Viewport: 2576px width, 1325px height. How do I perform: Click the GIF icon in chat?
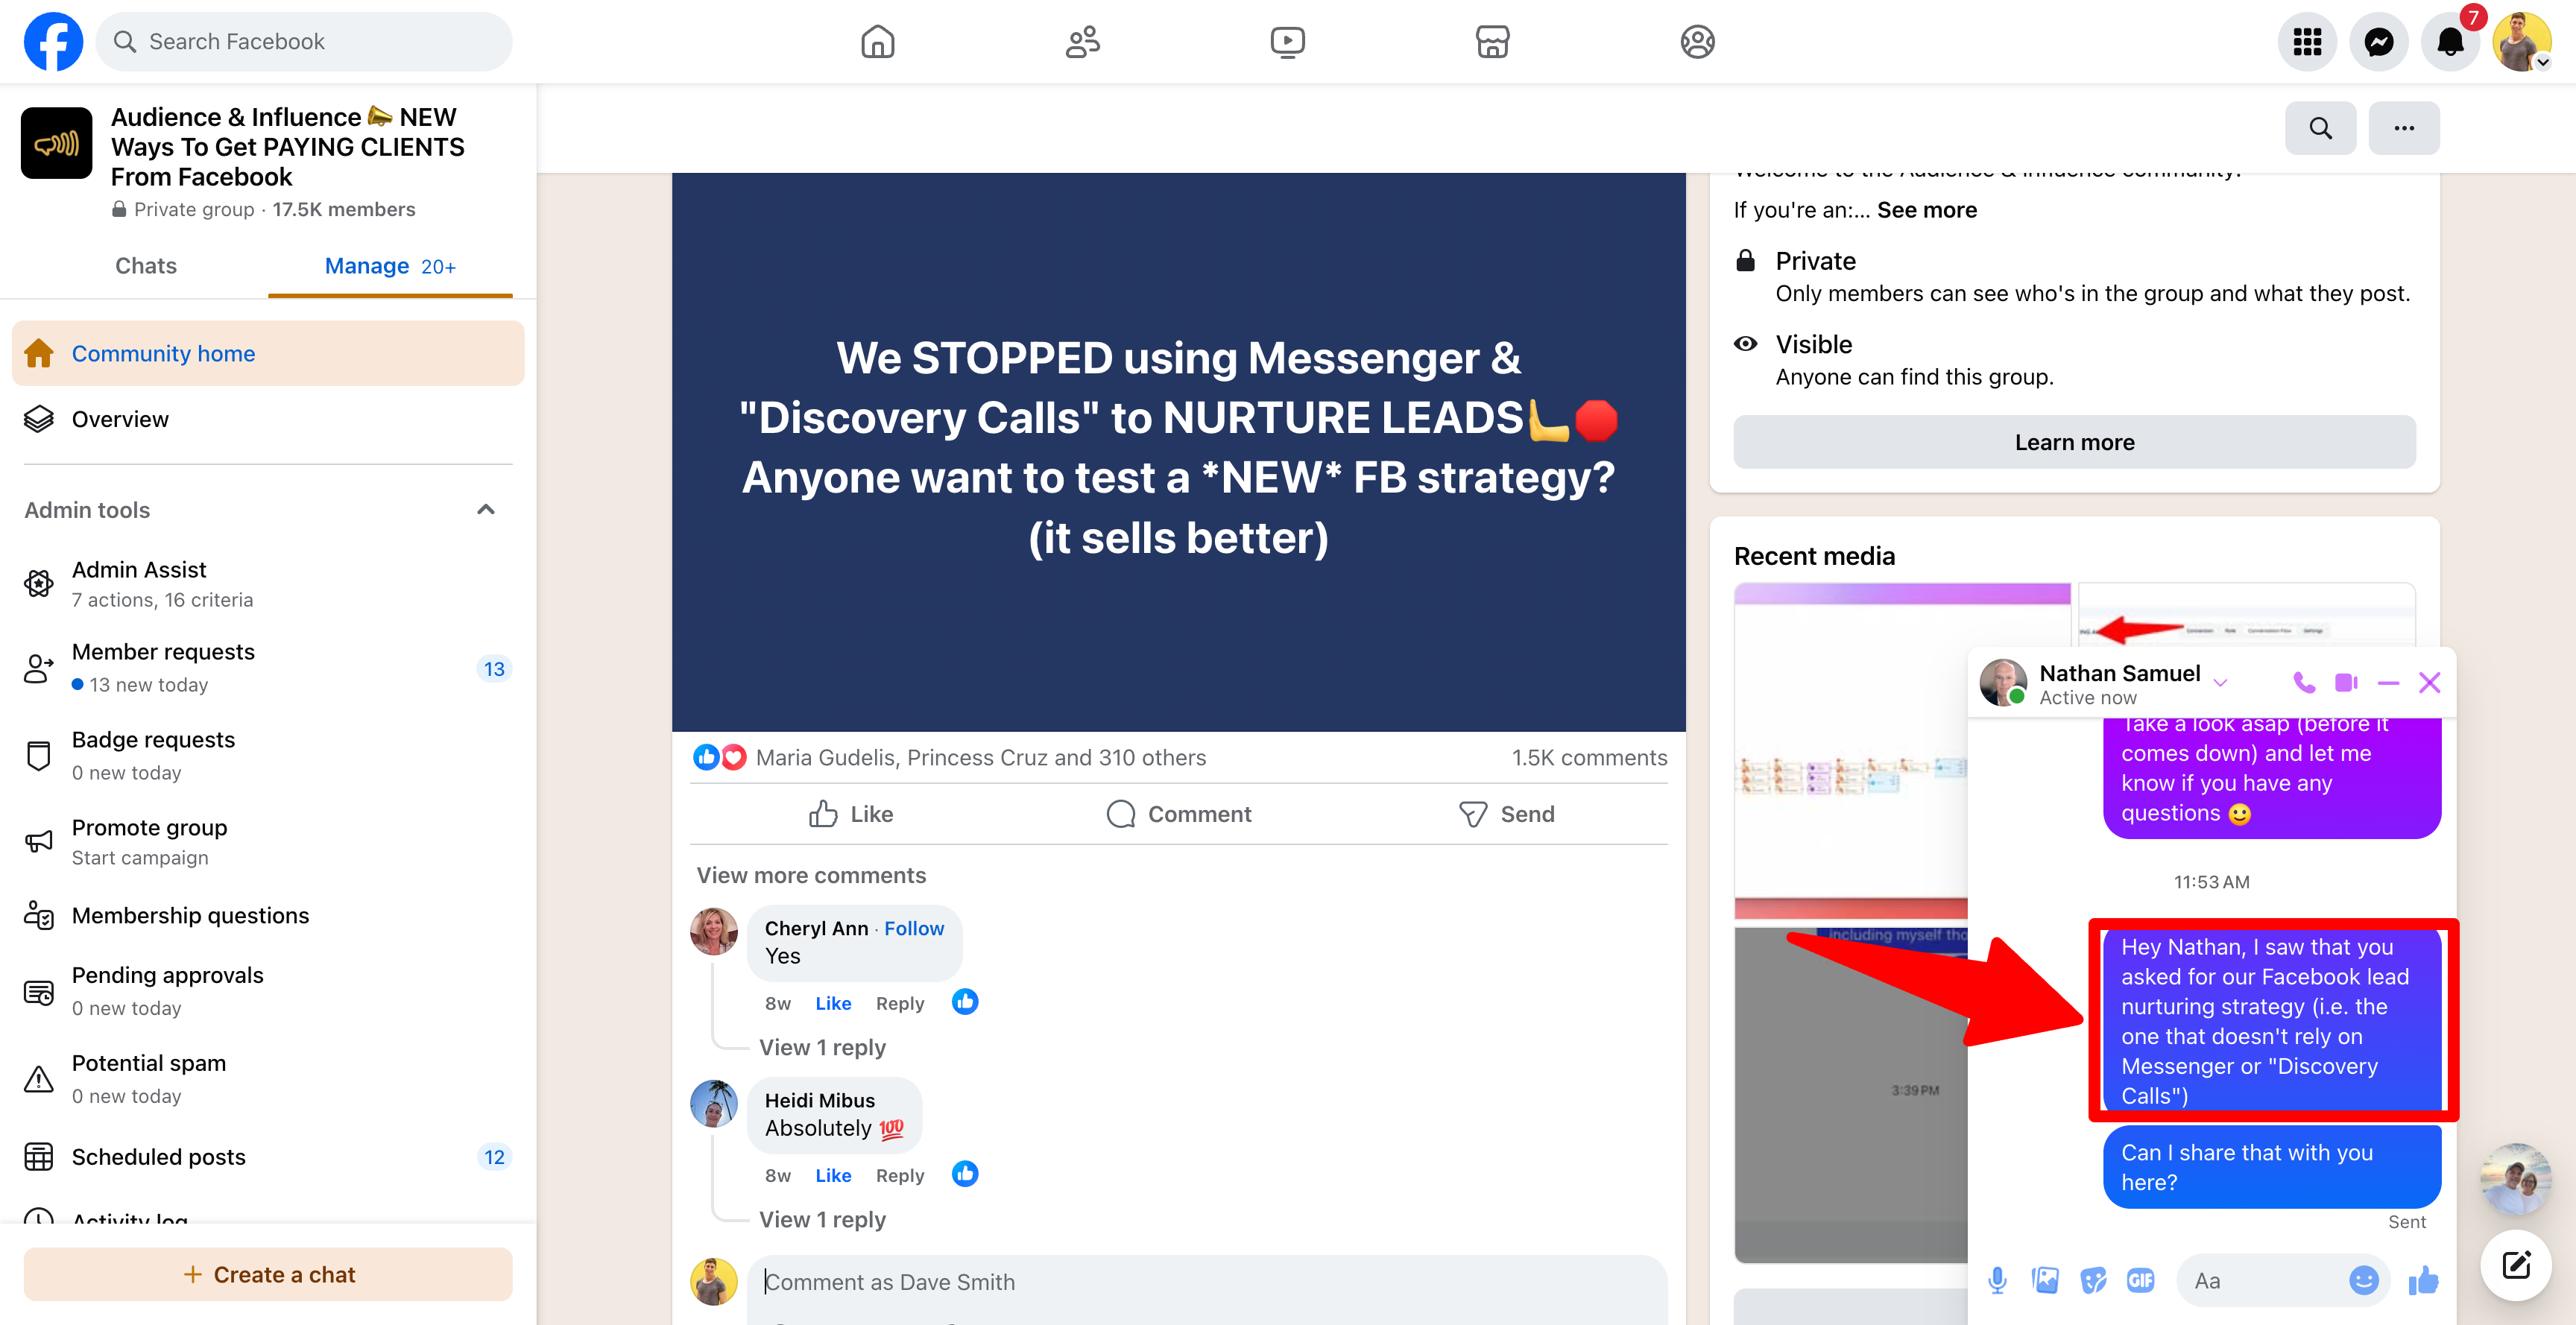(2140, 1280)
